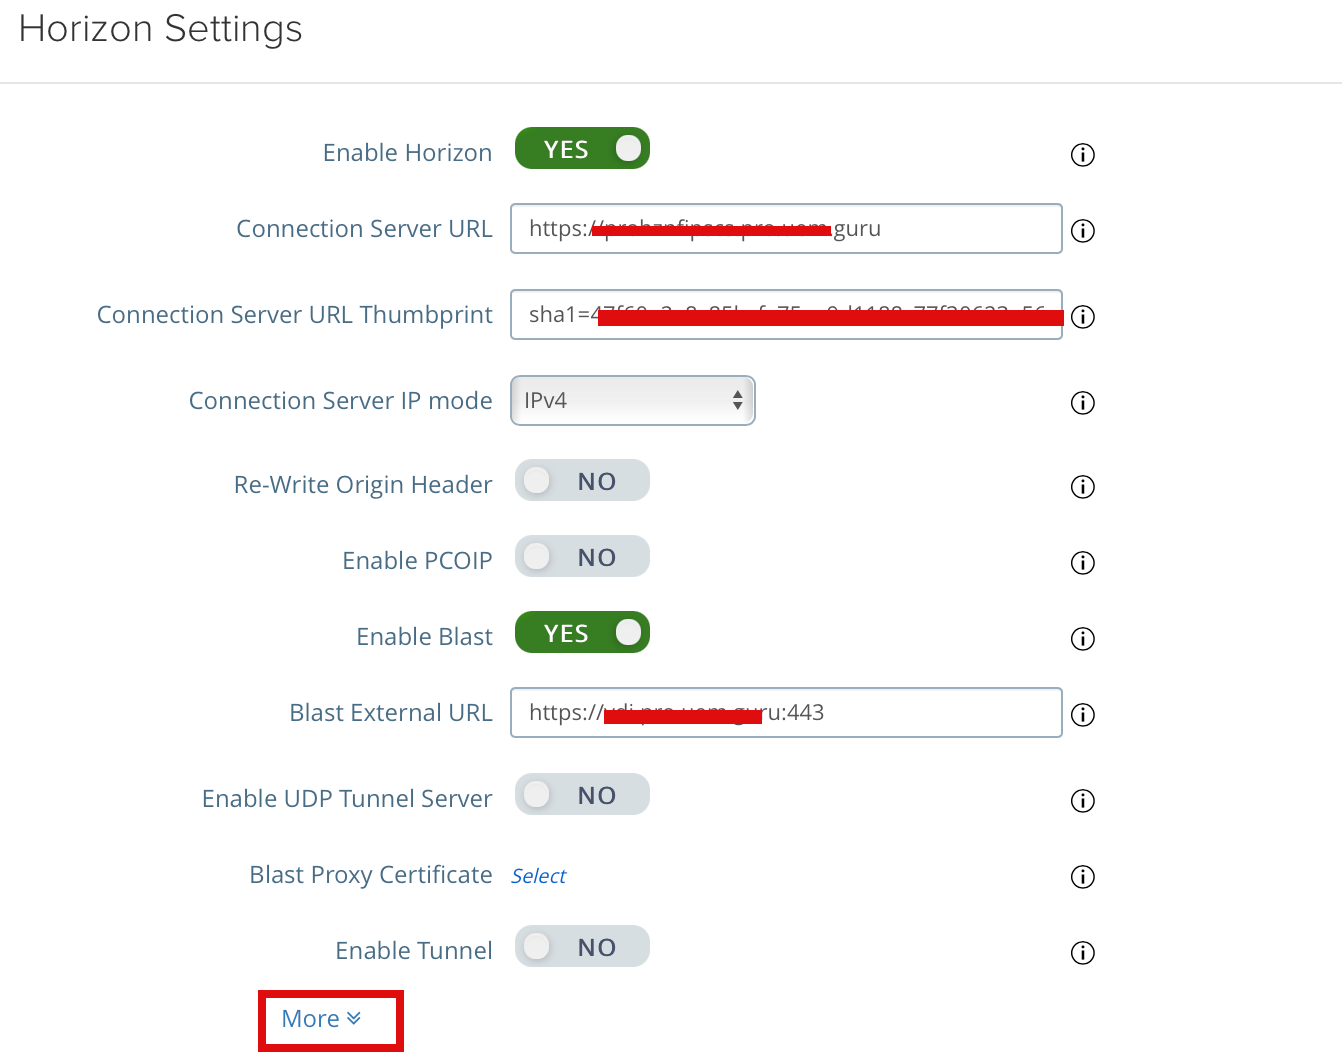The width and height of the screenshot is (1342, 1062).
Task: Click info icon next to Enable Horizon
Action: point(1082,155)
